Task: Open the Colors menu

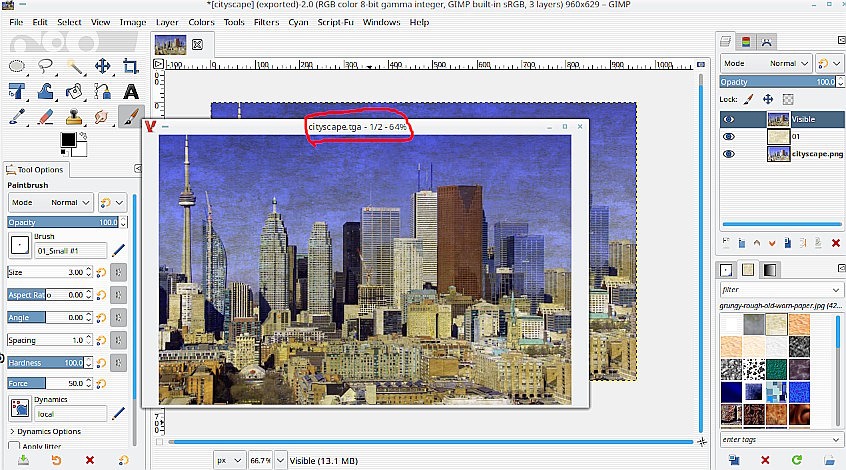Action: 201,22
